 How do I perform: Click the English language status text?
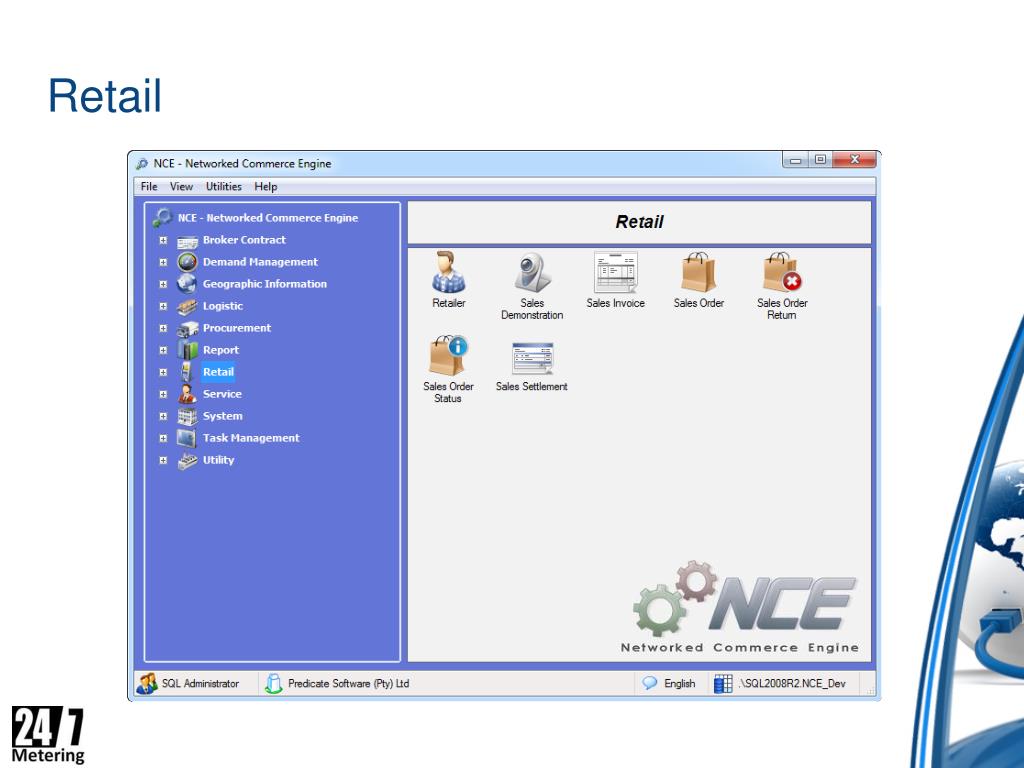point(680,684)
